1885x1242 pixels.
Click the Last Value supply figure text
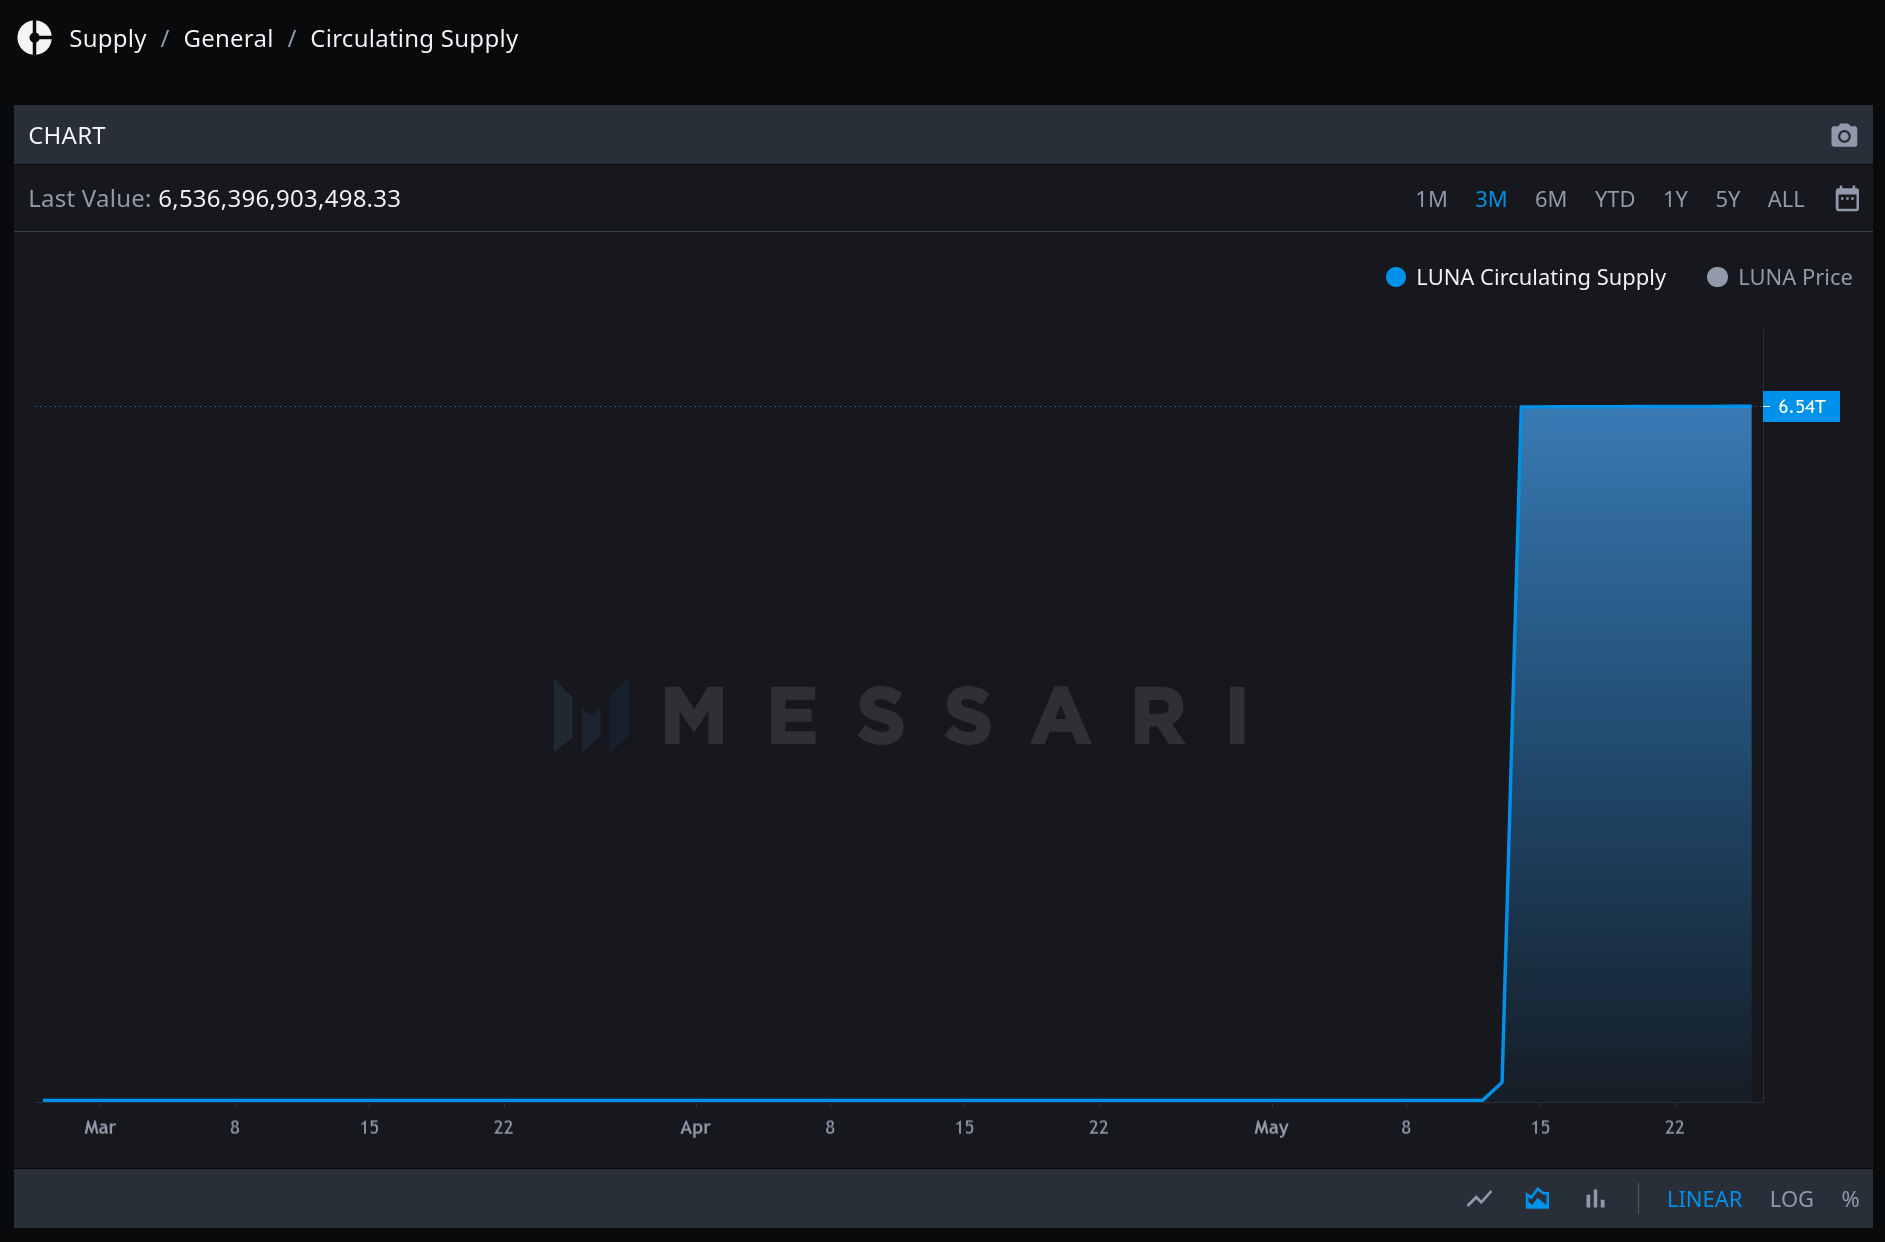coord(280,198)
